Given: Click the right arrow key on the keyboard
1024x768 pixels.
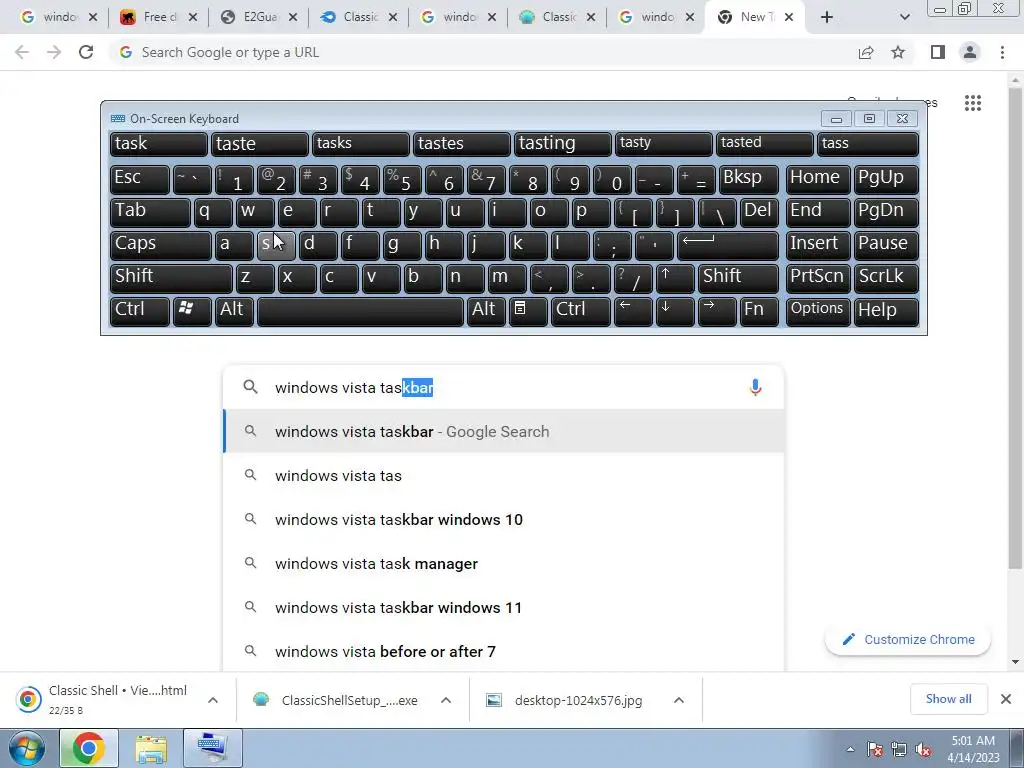Looking at the screenshot, I should point(716,310).
